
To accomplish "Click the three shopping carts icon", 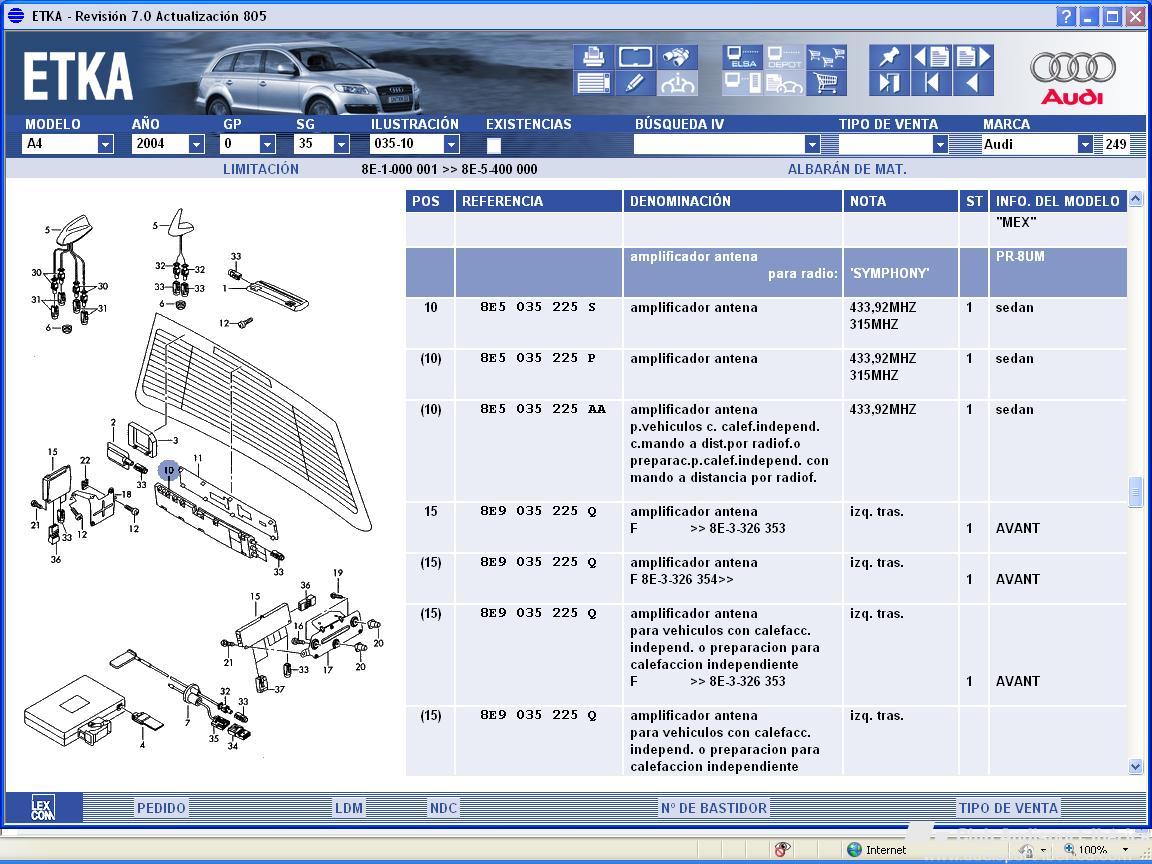I will [x=827, y=57].
